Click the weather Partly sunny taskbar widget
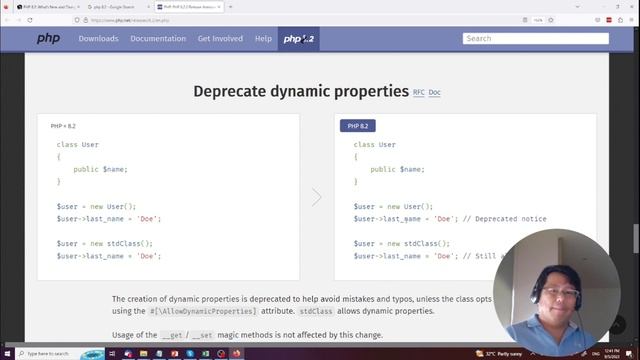Screen dimensions: 640x360 point(499,353)
